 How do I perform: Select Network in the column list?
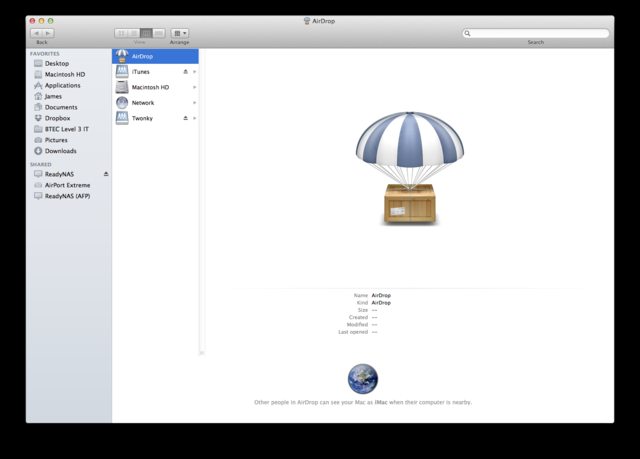(x=156, y=103)
